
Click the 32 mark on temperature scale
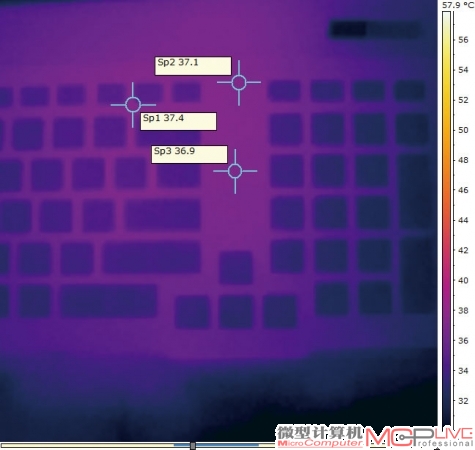click(463, 401)
